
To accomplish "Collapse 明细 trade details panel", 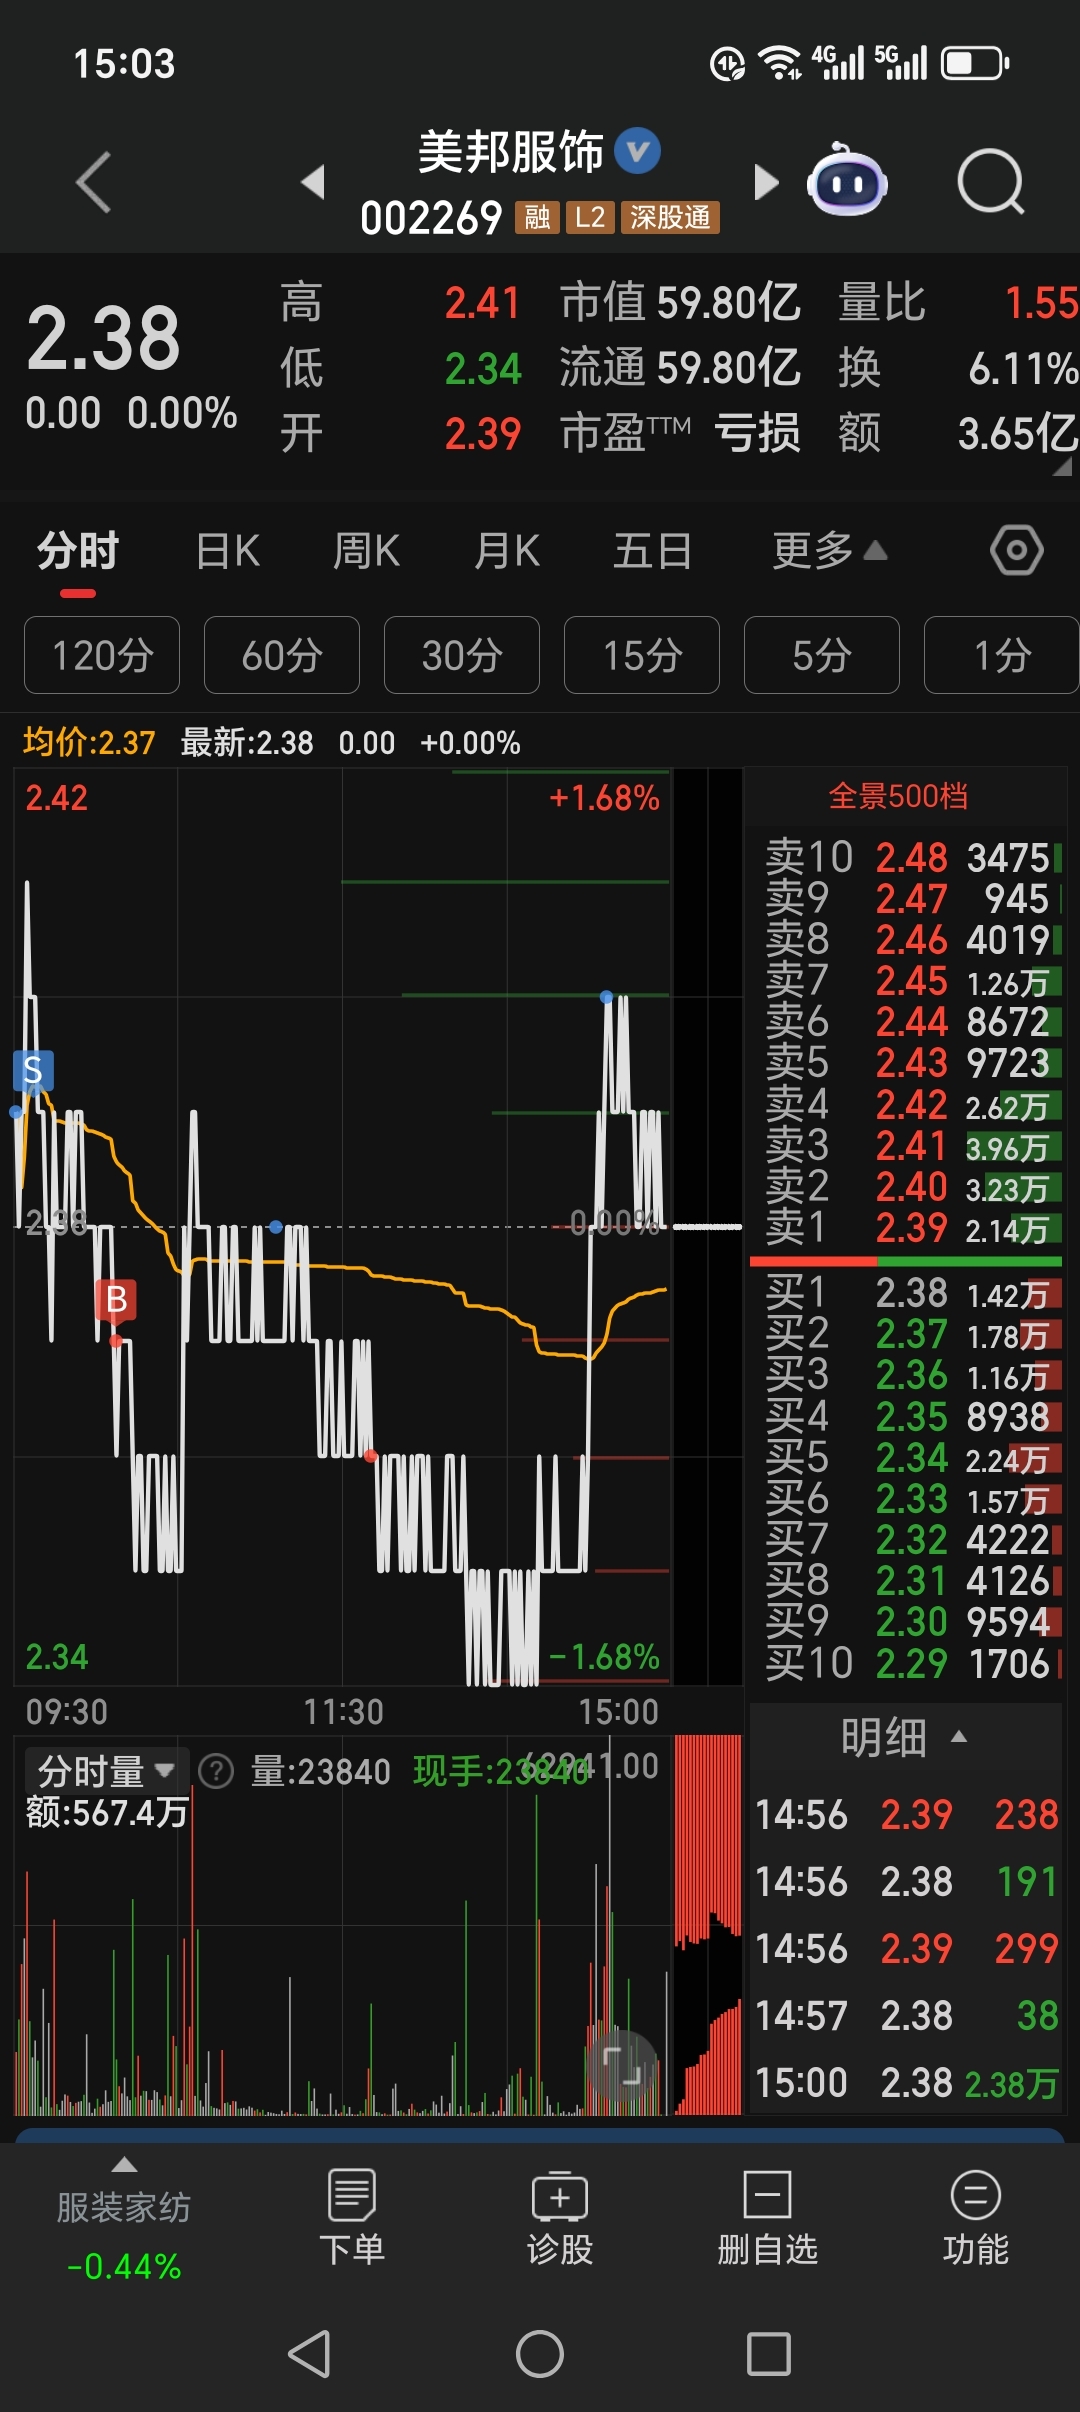I will point(905,1738).
